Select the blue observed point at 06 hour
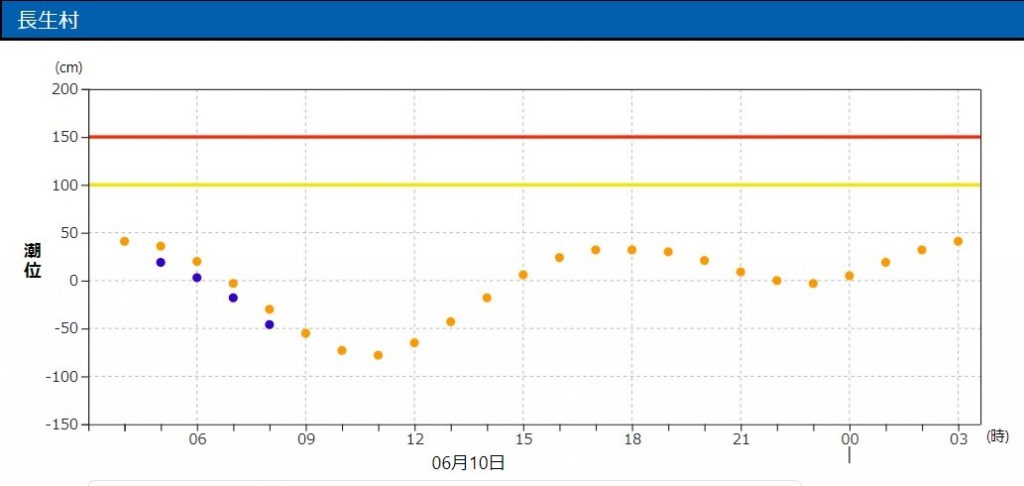Image resolution: width=1024 pixels, height=486 pixels. pos(197,278)
